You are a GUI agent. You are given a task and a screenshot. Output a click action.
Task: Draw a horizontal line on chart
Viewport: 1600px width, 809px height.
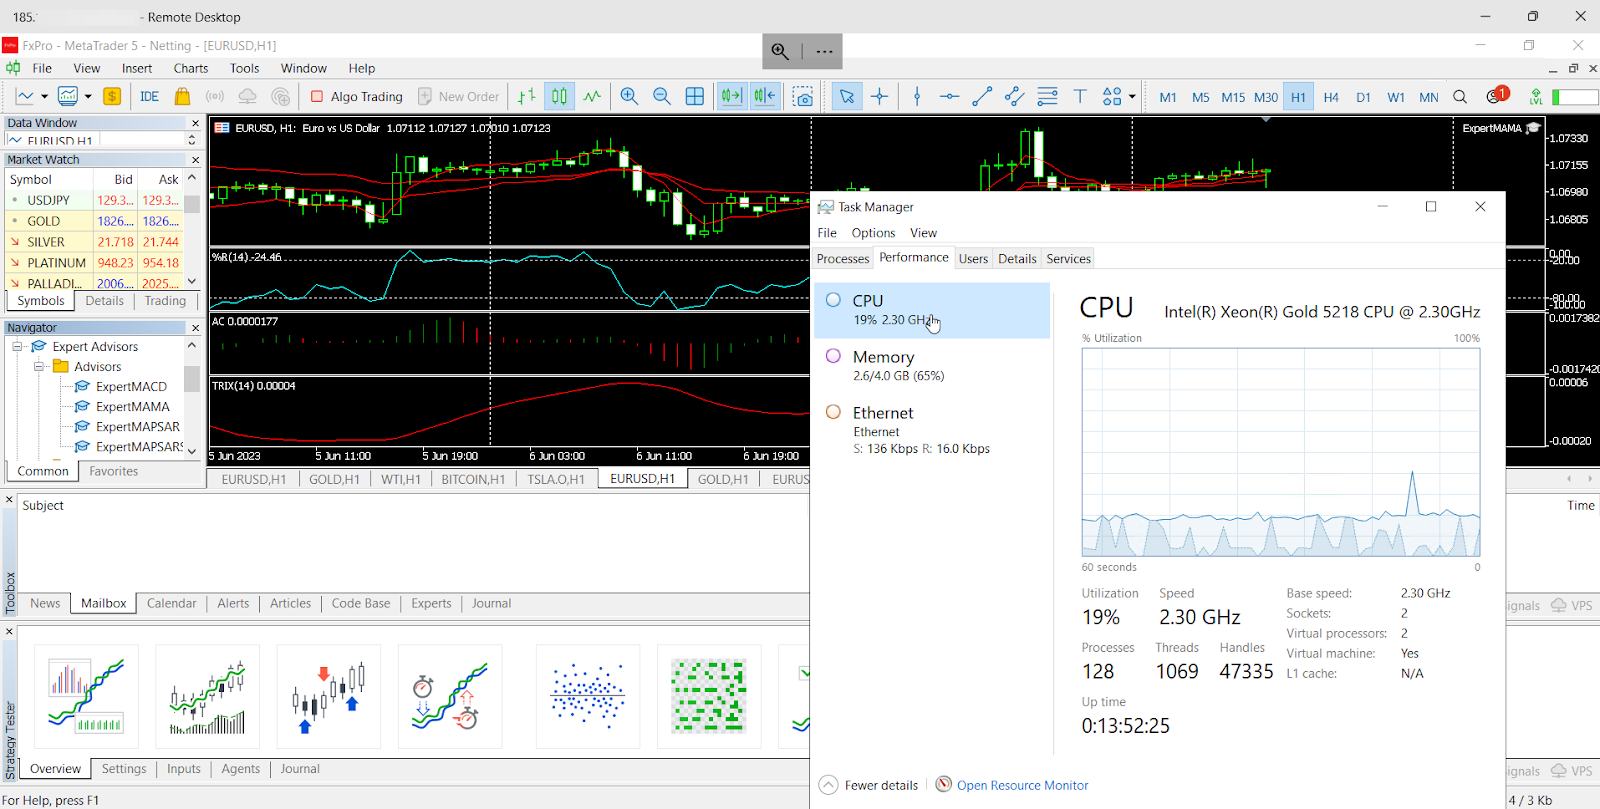pyautogui.click(x=949, y=97)
